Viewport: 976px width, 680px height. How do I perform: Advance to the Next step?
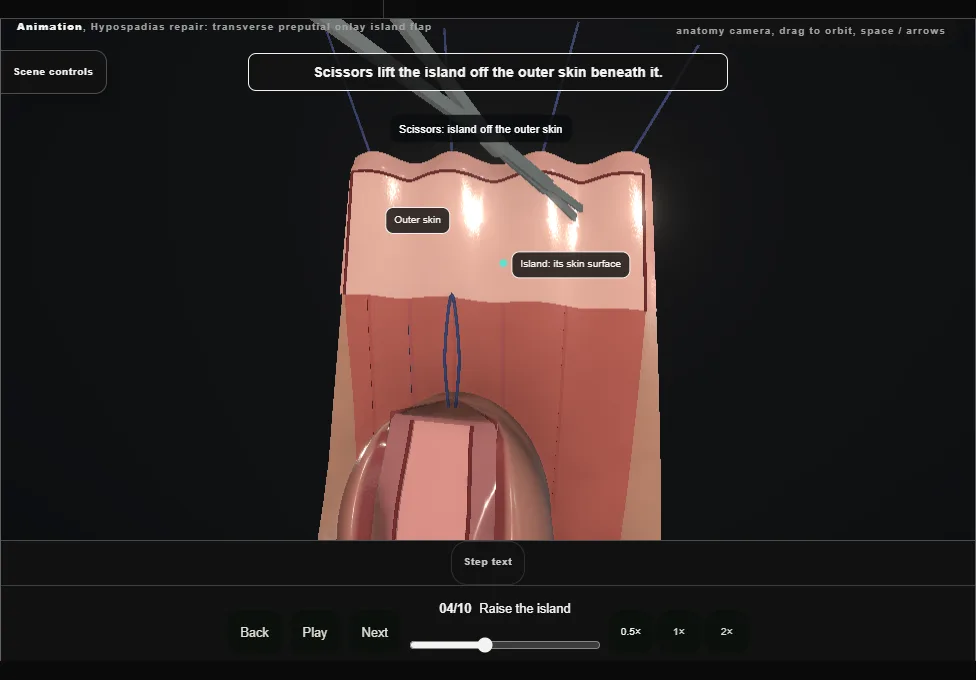coord(375,632)
